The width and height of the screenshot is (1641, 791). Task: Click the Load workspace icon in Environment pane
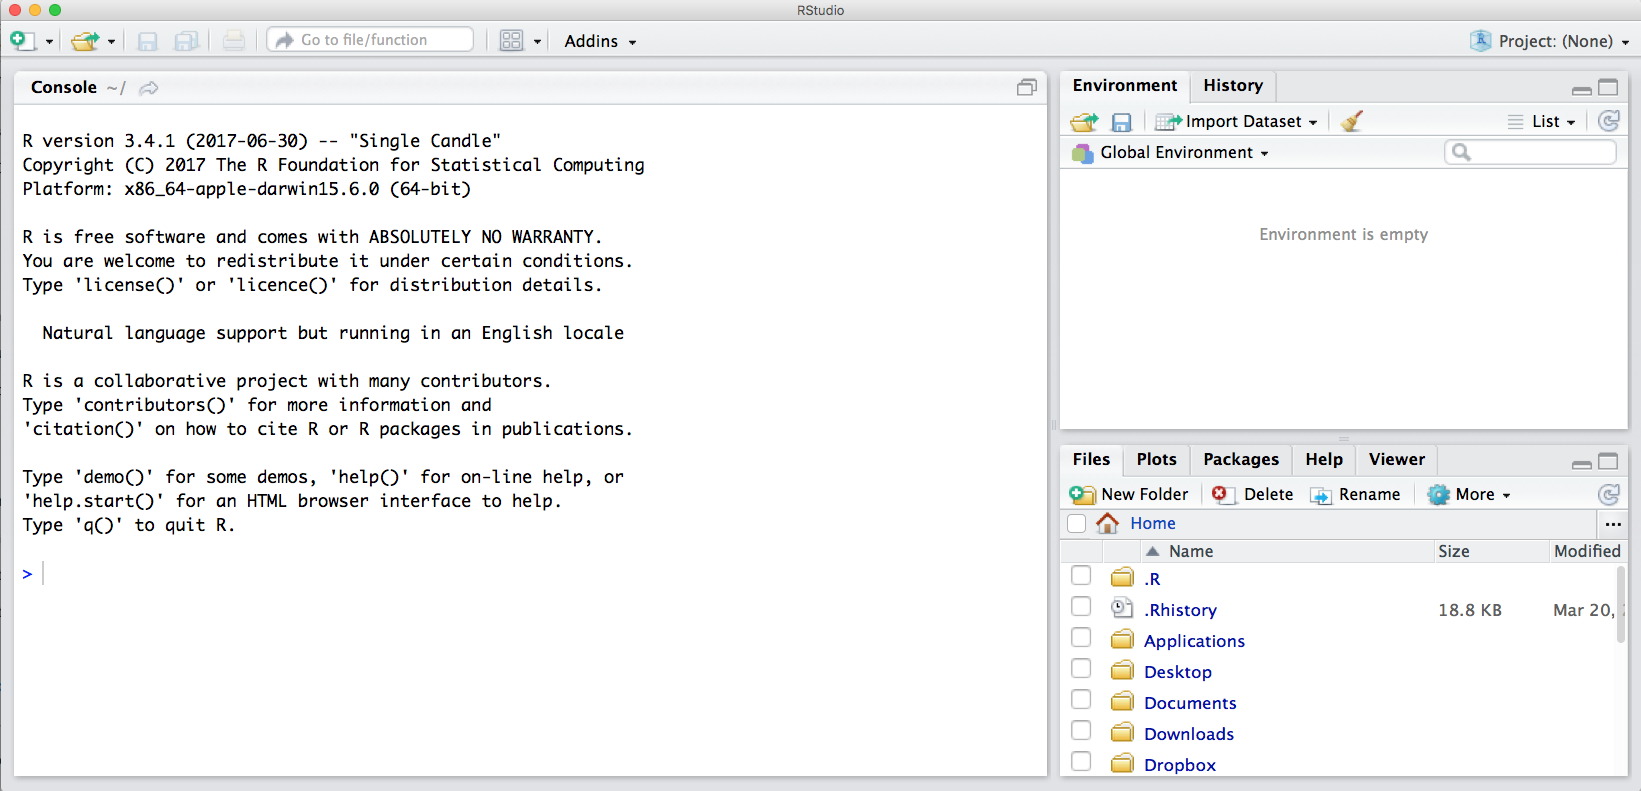[x=1085, y=122]
